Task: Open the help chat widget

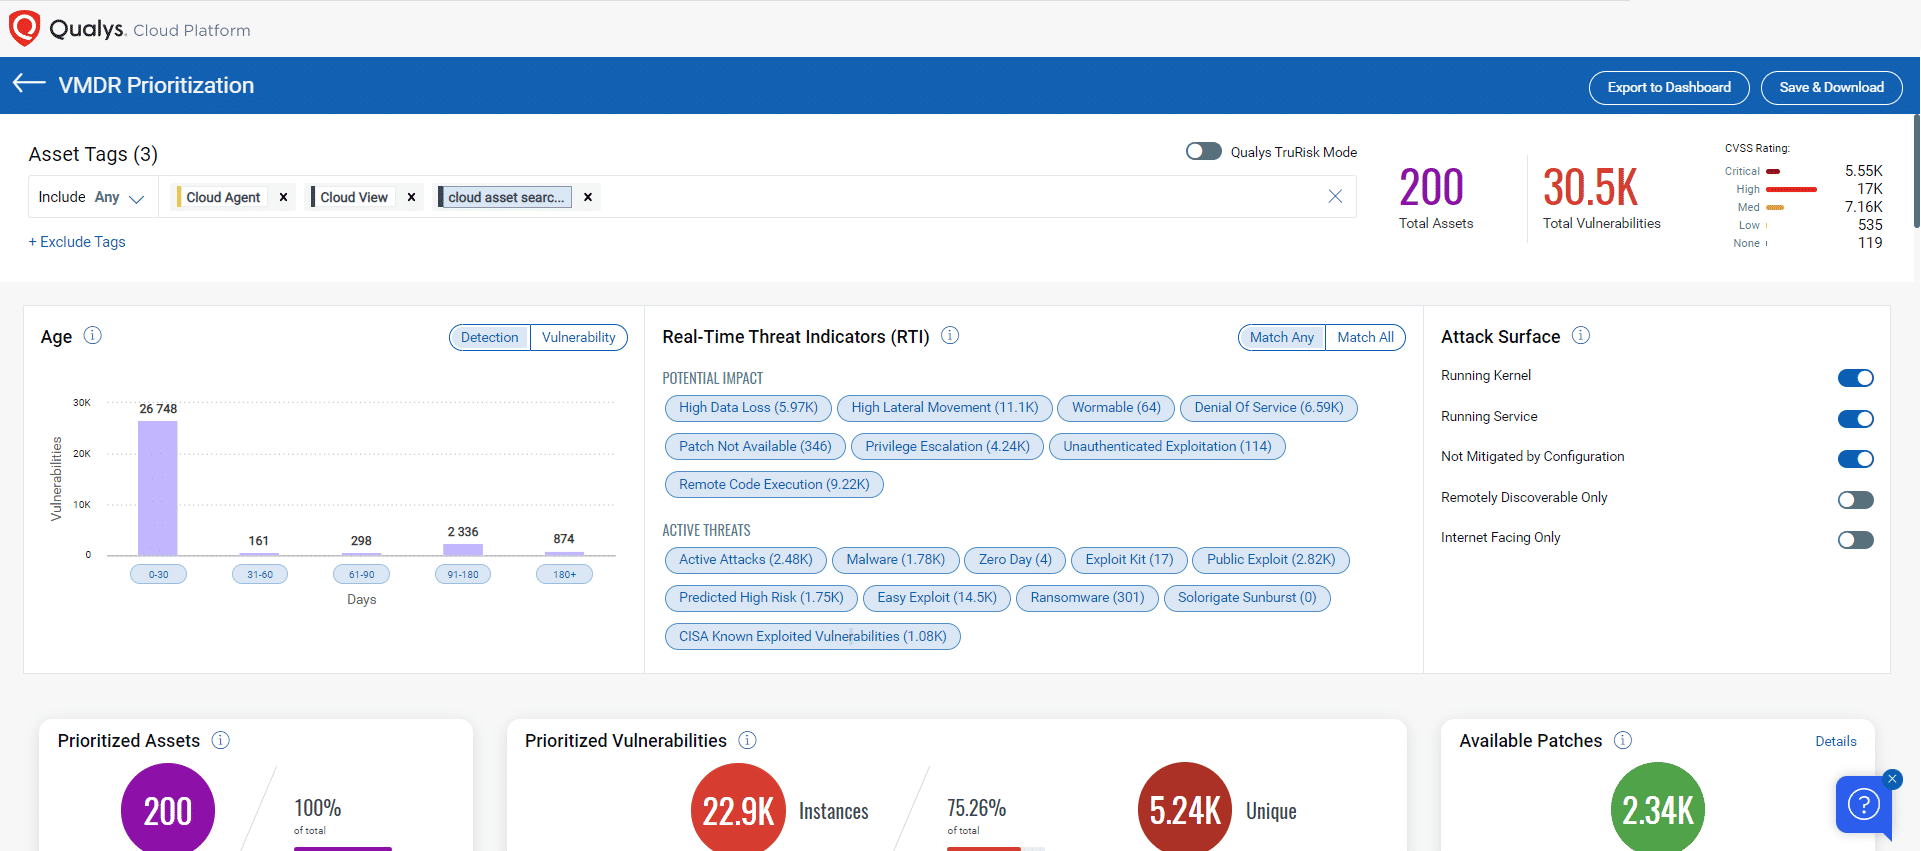Action: click(x=1864, y=804)
